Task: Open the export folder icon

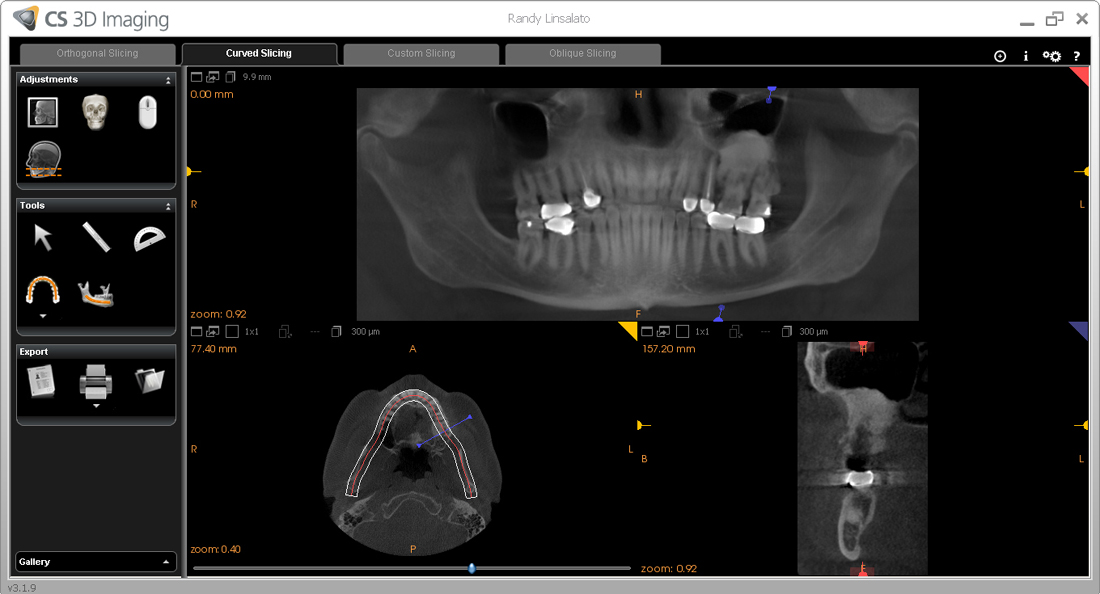Action: pos(149,380)
